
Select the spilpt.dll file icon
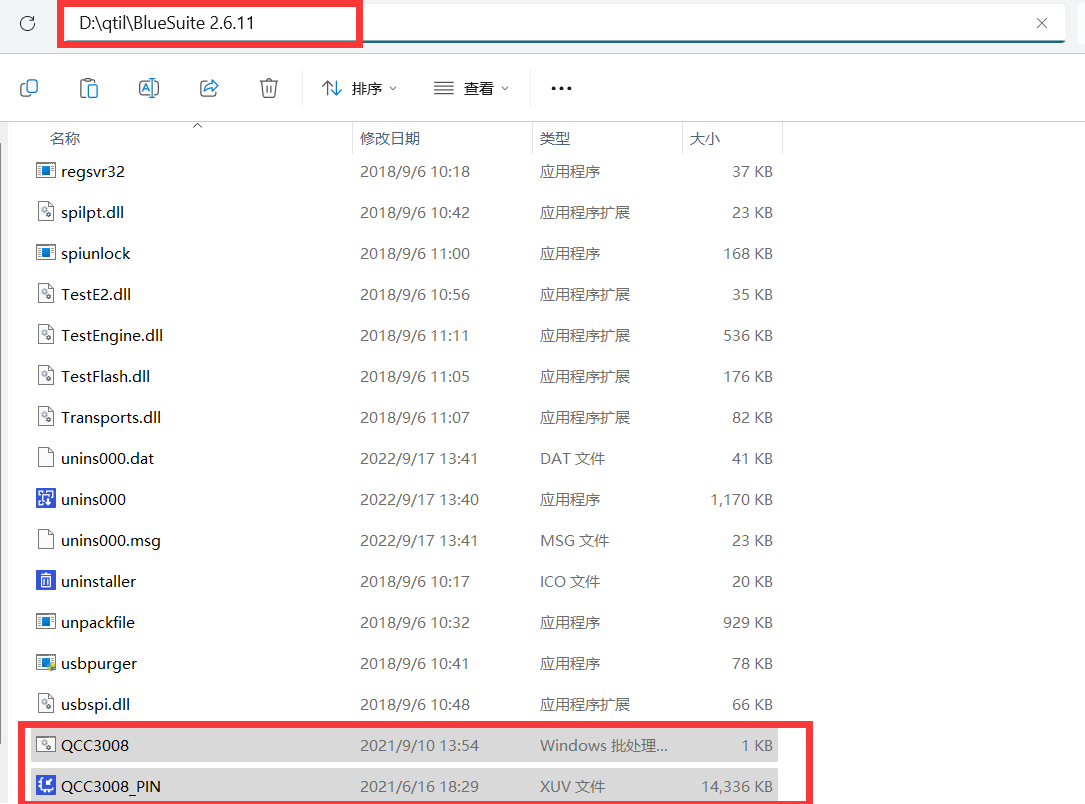coord(46,211)
